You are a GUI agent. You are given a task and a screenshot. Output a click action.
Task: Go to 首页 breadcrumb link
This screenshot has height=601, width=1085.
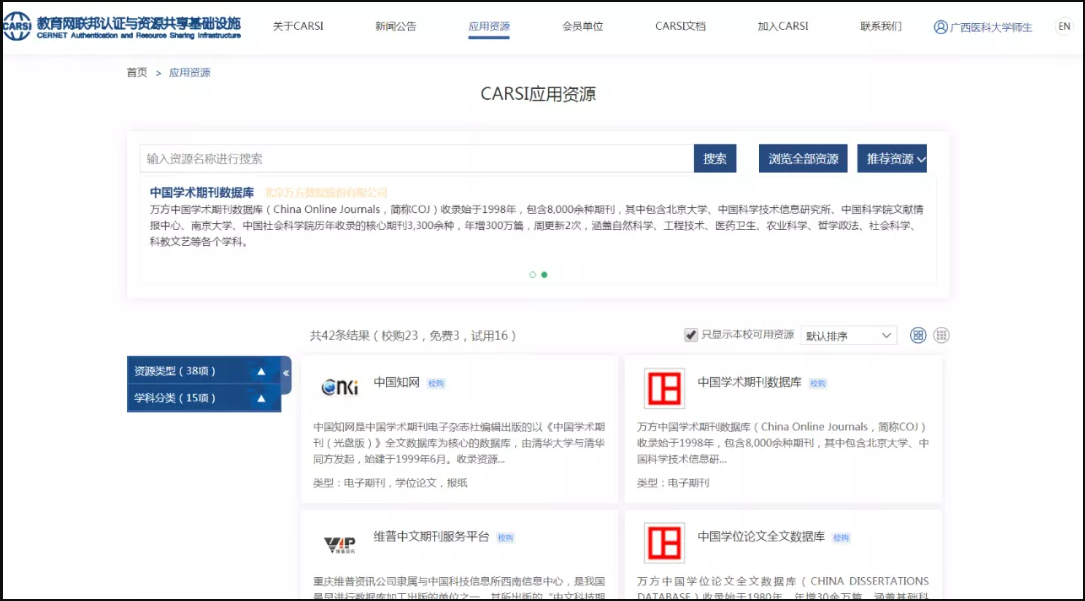[x=137, y=73]
